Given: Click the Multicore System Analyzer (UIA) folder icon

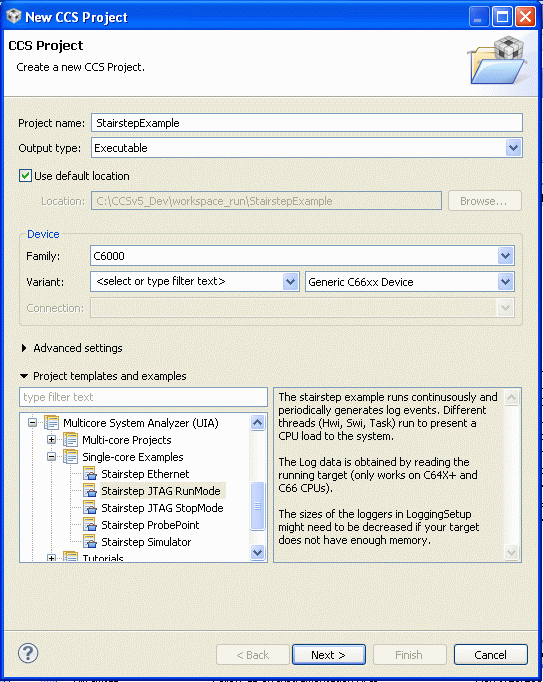Looking at the screenshot, I should [x=52, y=422].
